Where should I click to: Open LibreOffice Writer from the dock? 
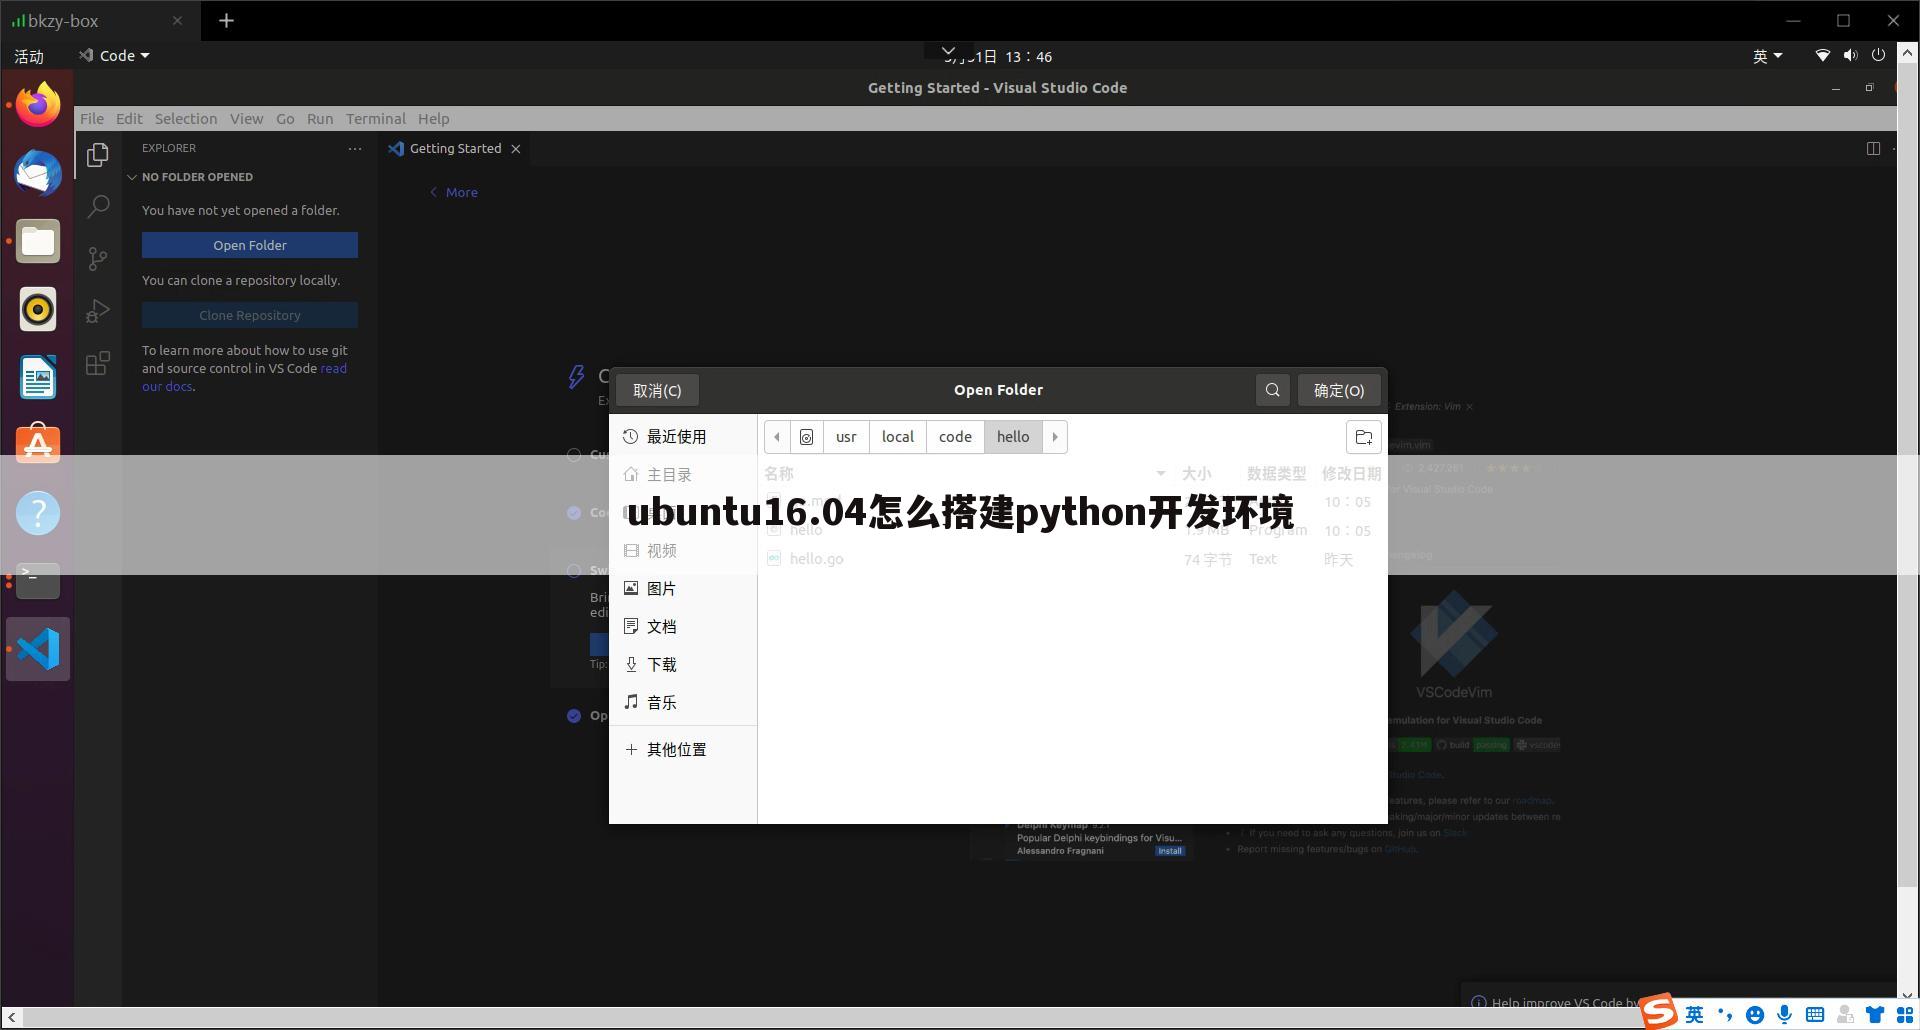(x=38, y=377)
